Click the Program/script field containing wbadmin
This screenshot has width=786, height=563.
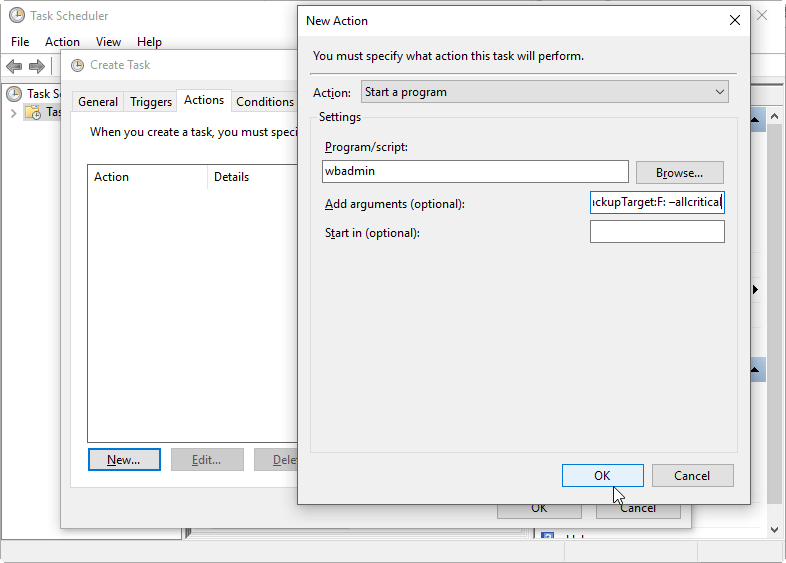[x=475, y=171]
